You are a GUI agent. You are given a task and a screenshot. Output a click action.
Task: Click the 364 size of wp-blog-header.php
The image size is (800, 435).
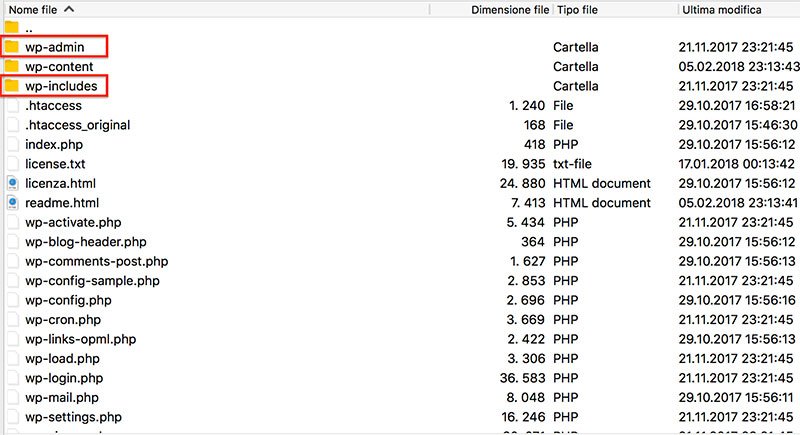(x=533, y=242)
